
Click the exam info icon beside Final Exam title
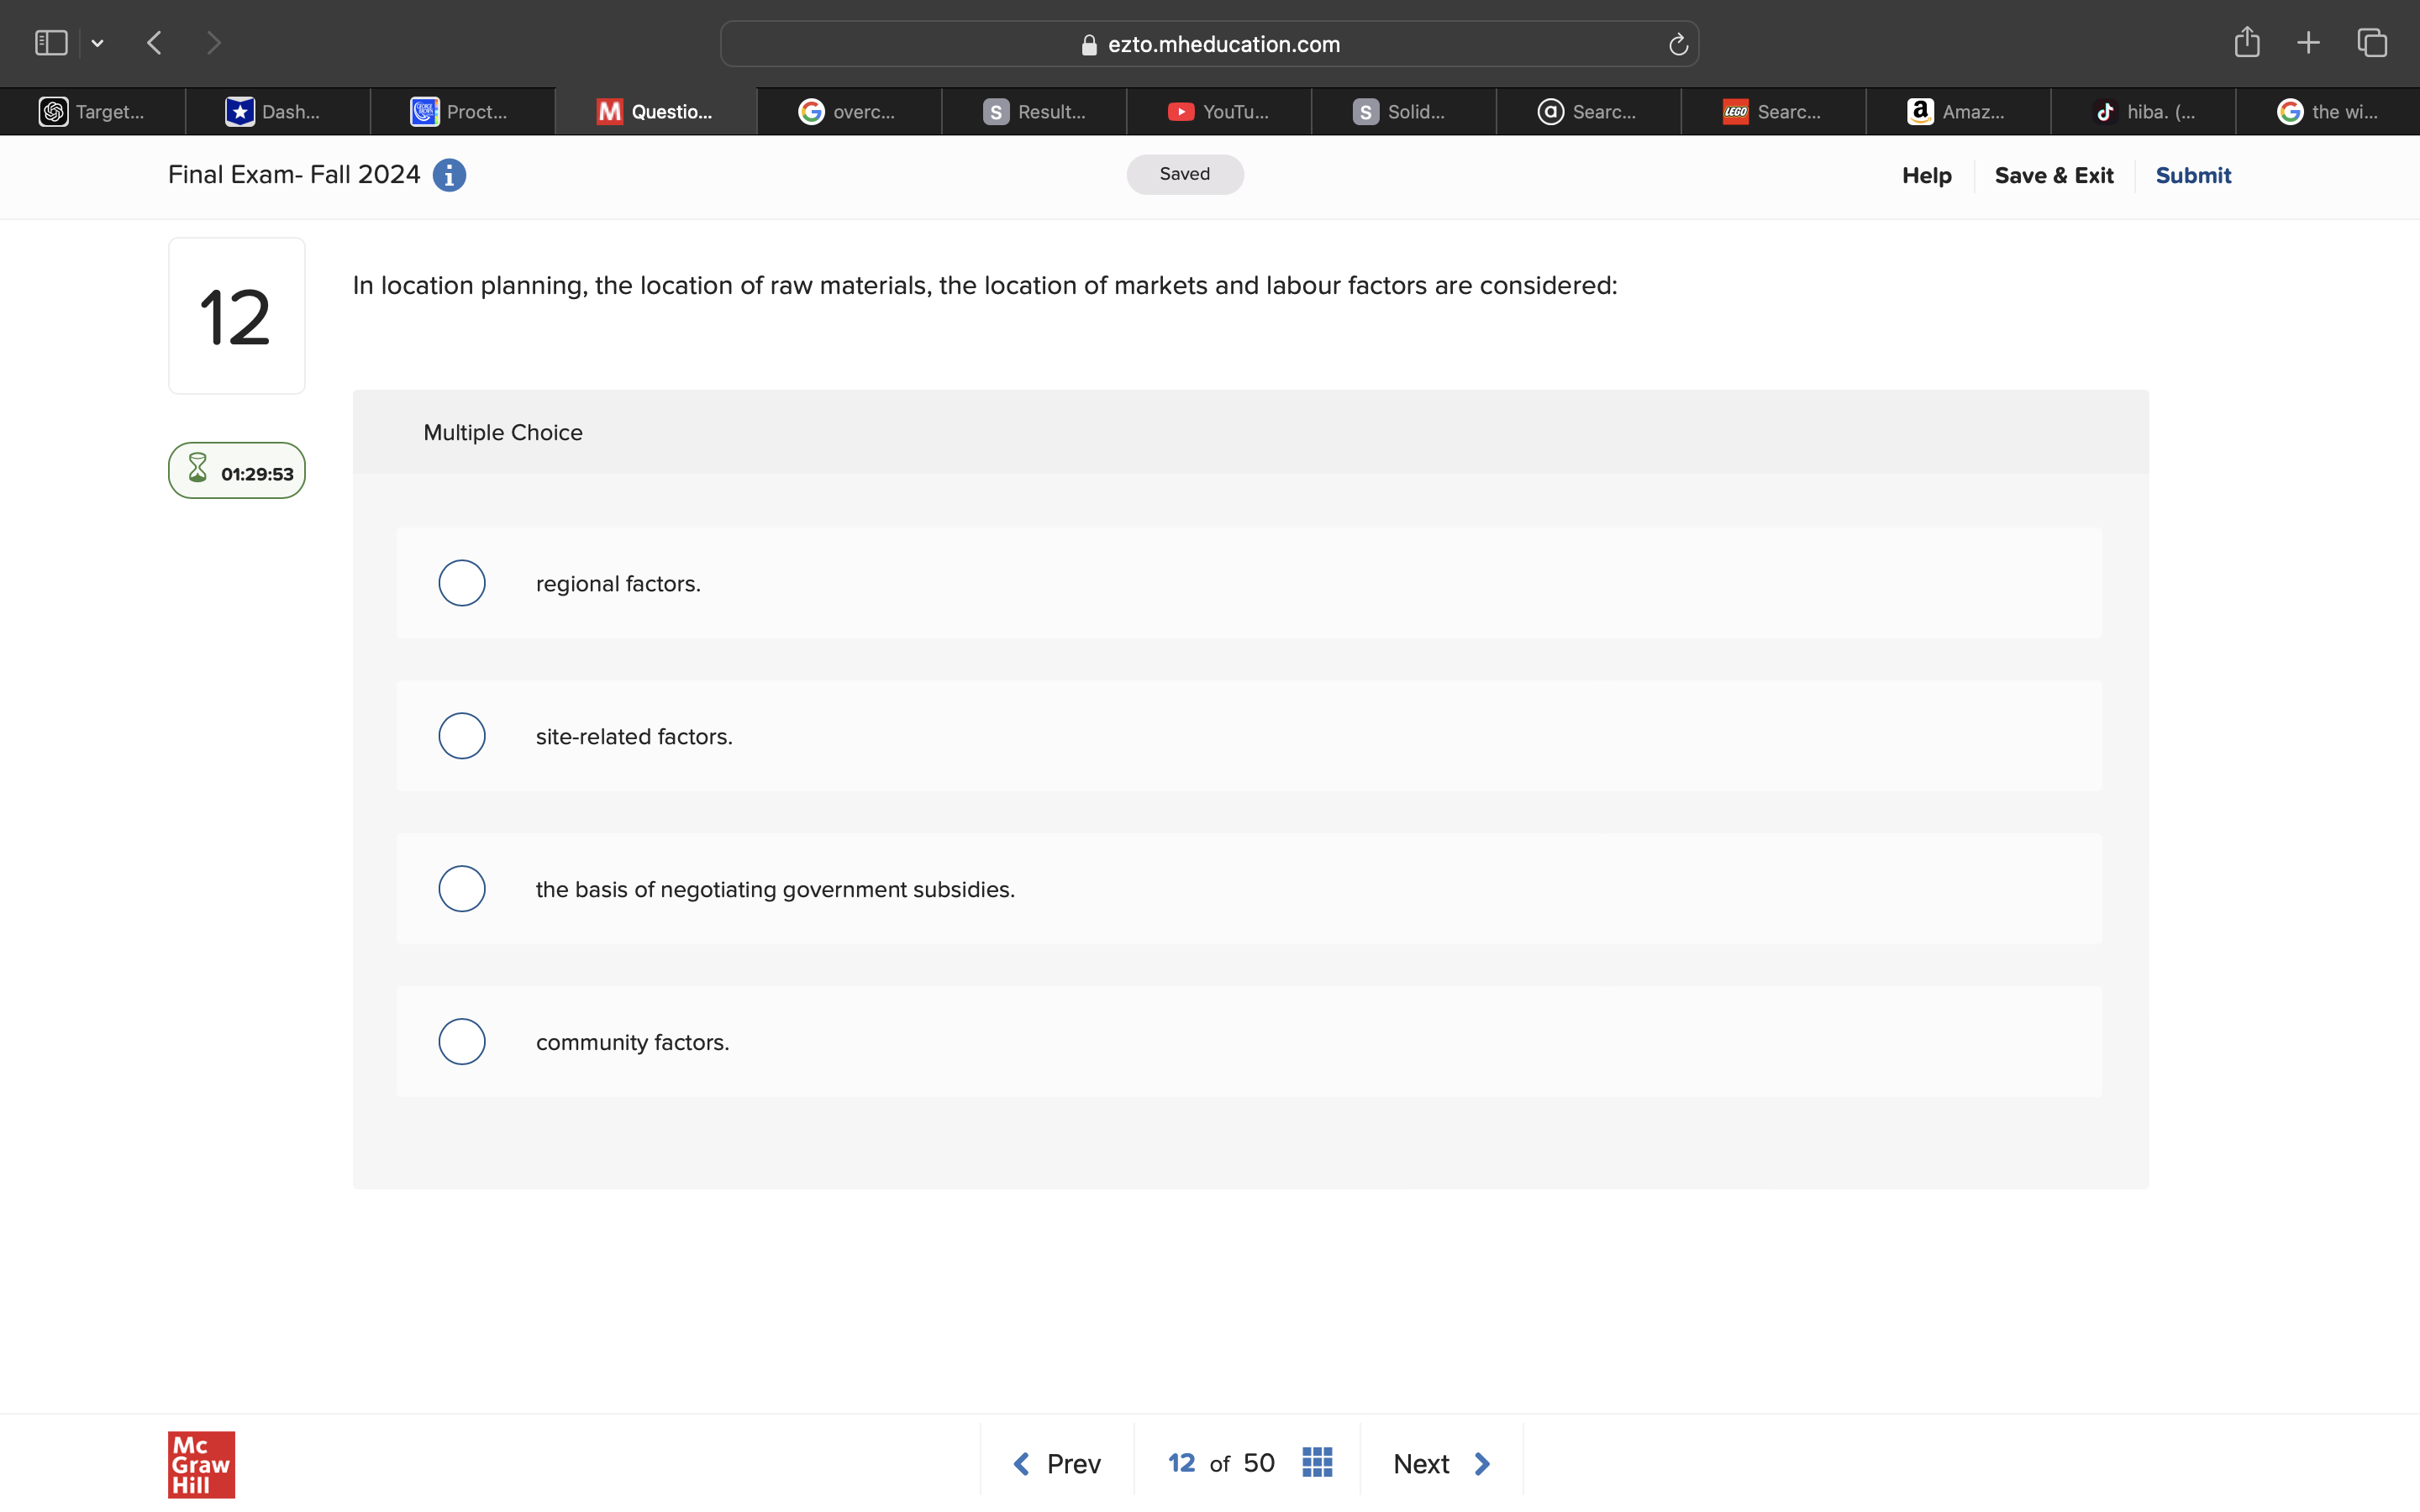coord(449,175)
